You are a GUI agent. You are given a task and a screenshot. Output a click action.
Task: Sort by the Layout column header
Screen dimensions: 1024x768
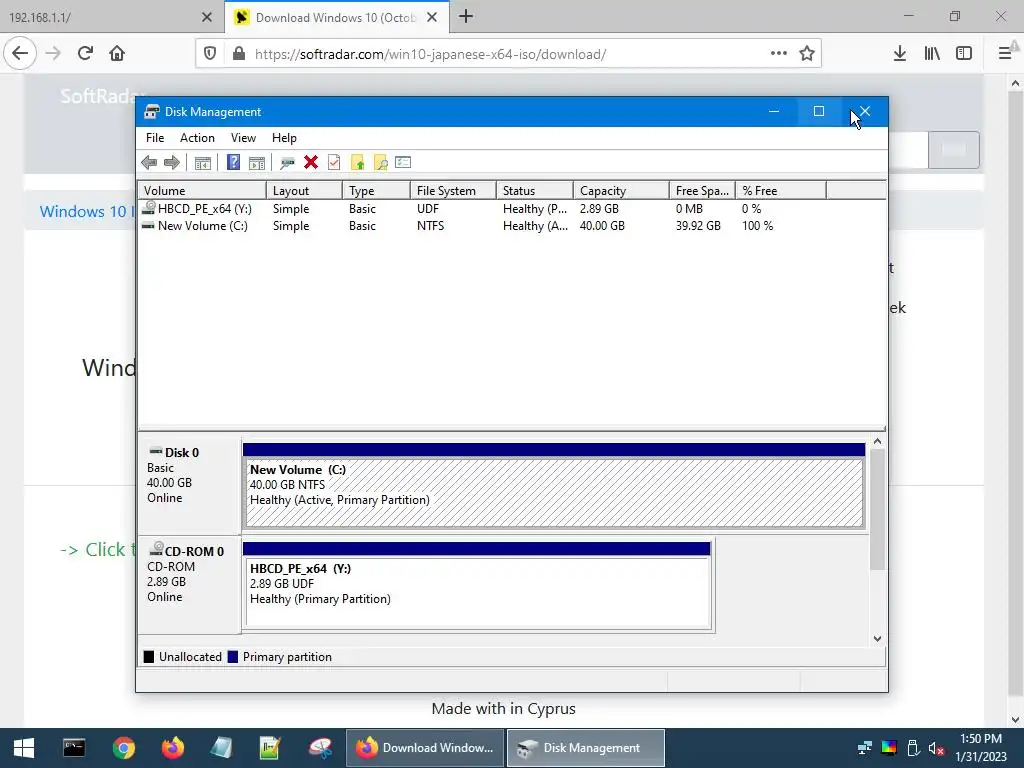pyautogui.click(x=304, y=191)
